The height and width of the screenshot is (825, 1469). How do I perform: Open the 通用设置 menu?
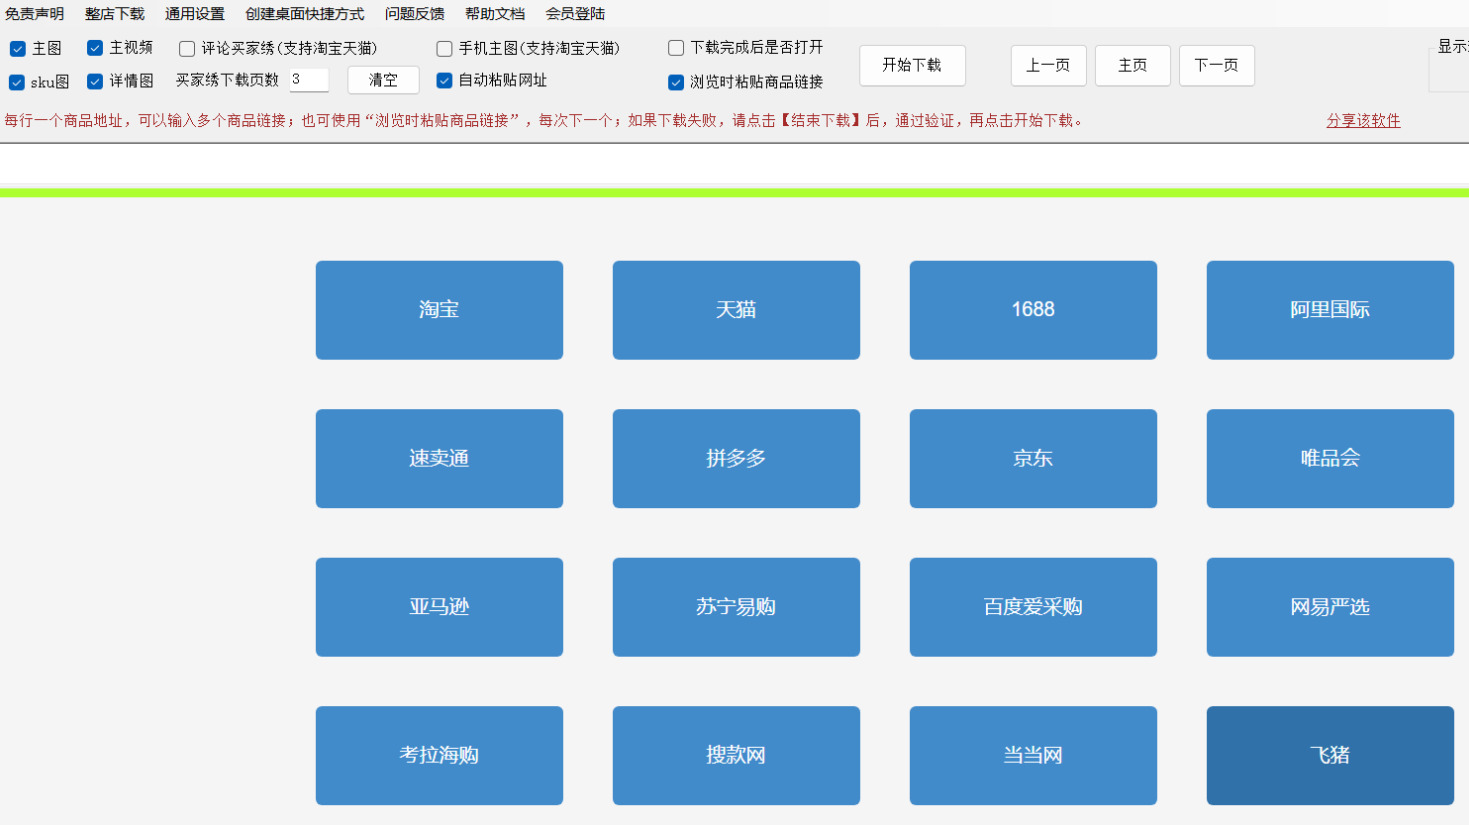coord(195,14)
